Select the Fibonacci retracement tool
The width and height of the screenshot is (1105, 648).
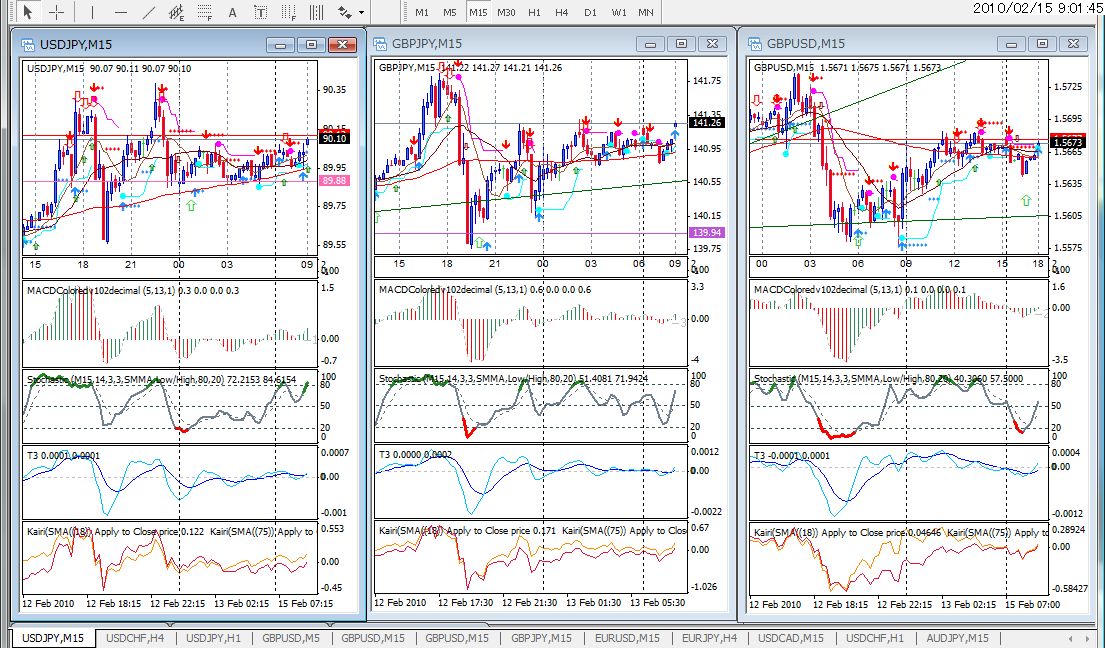coord(205,12)
